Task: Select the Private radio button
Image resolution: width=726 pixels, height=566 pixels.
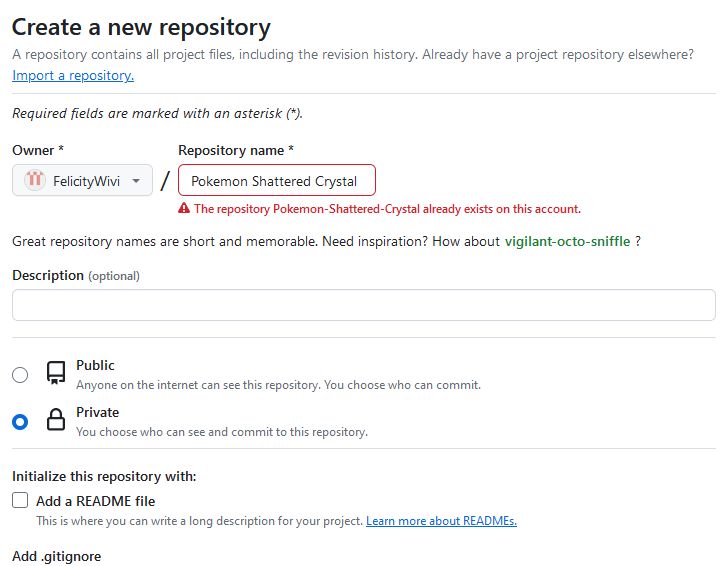Action: click(20, 422)
